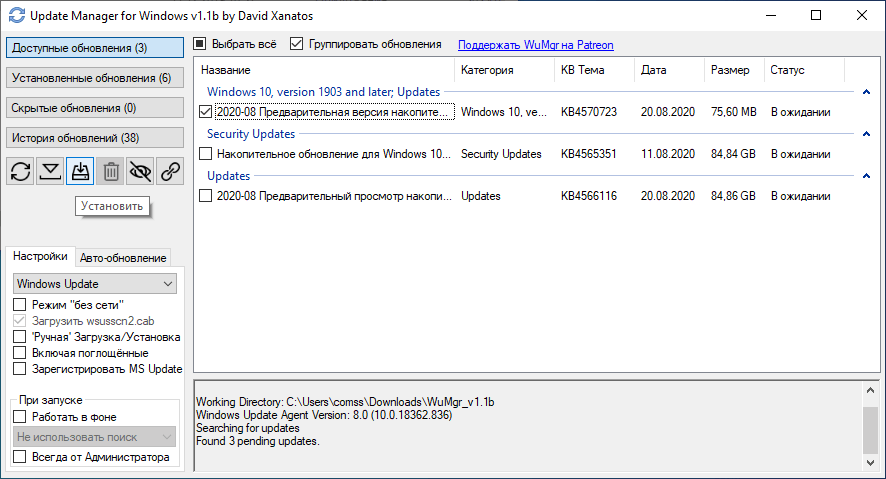The width and height of the screenshot is (886, 479).
Task: Sort by 'KB Тема' column header
Action: pos(594,70)
